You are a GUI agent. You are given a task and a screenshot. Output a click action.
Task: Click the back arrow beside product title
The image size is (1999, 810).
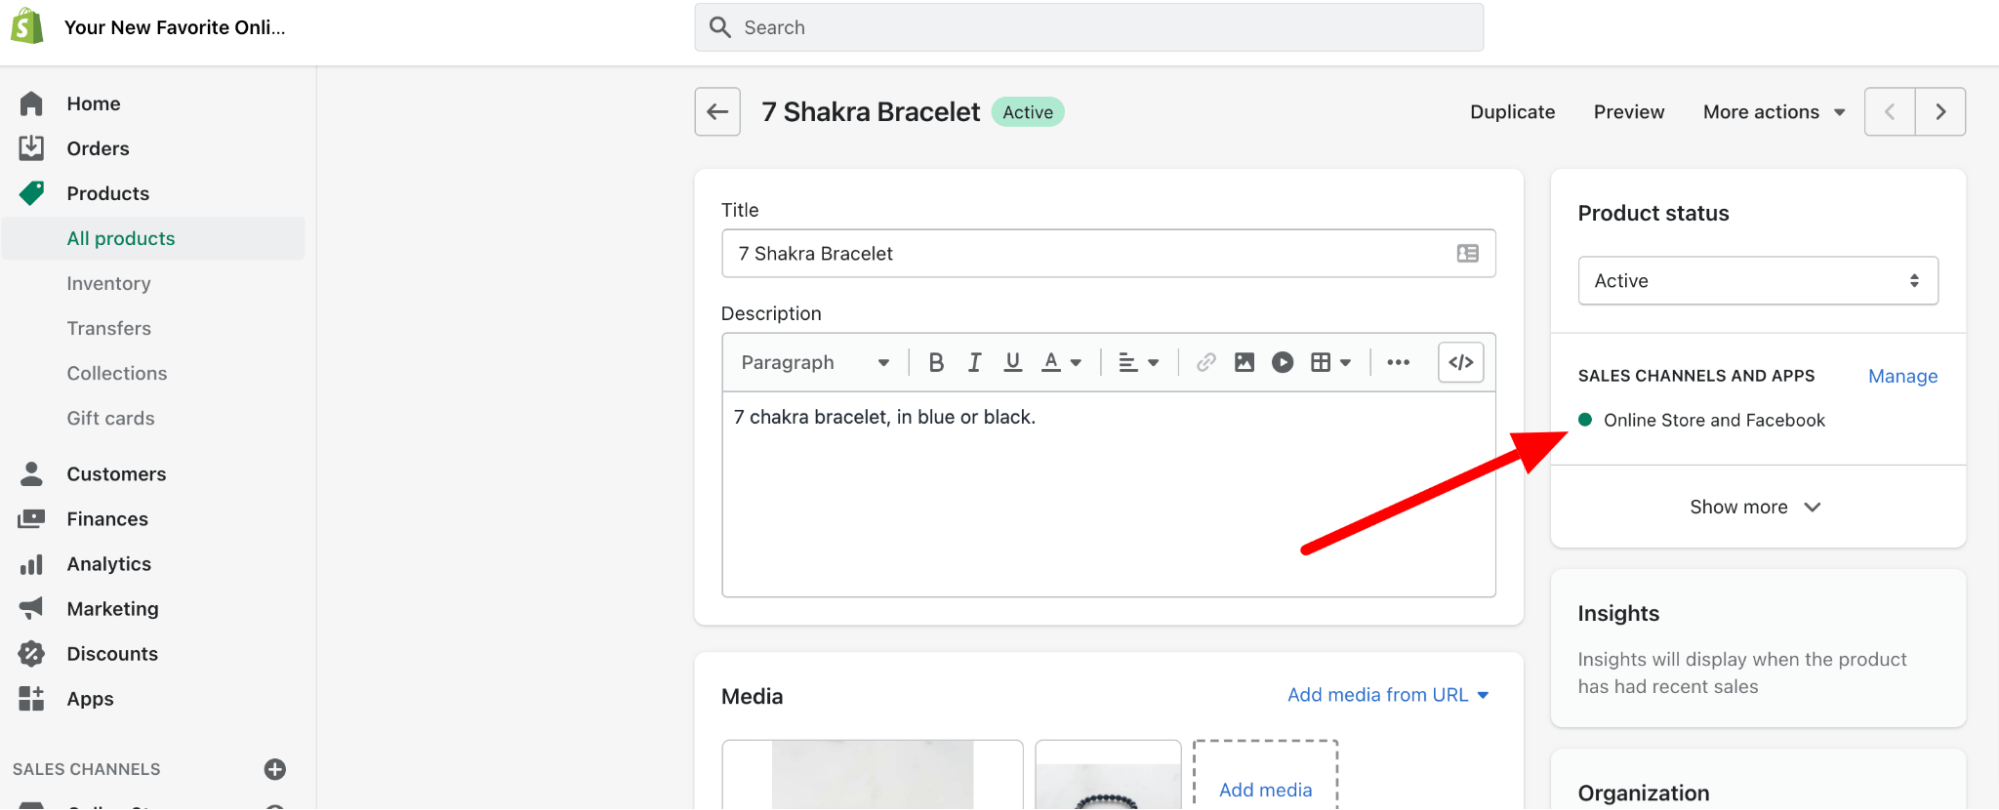717,112
